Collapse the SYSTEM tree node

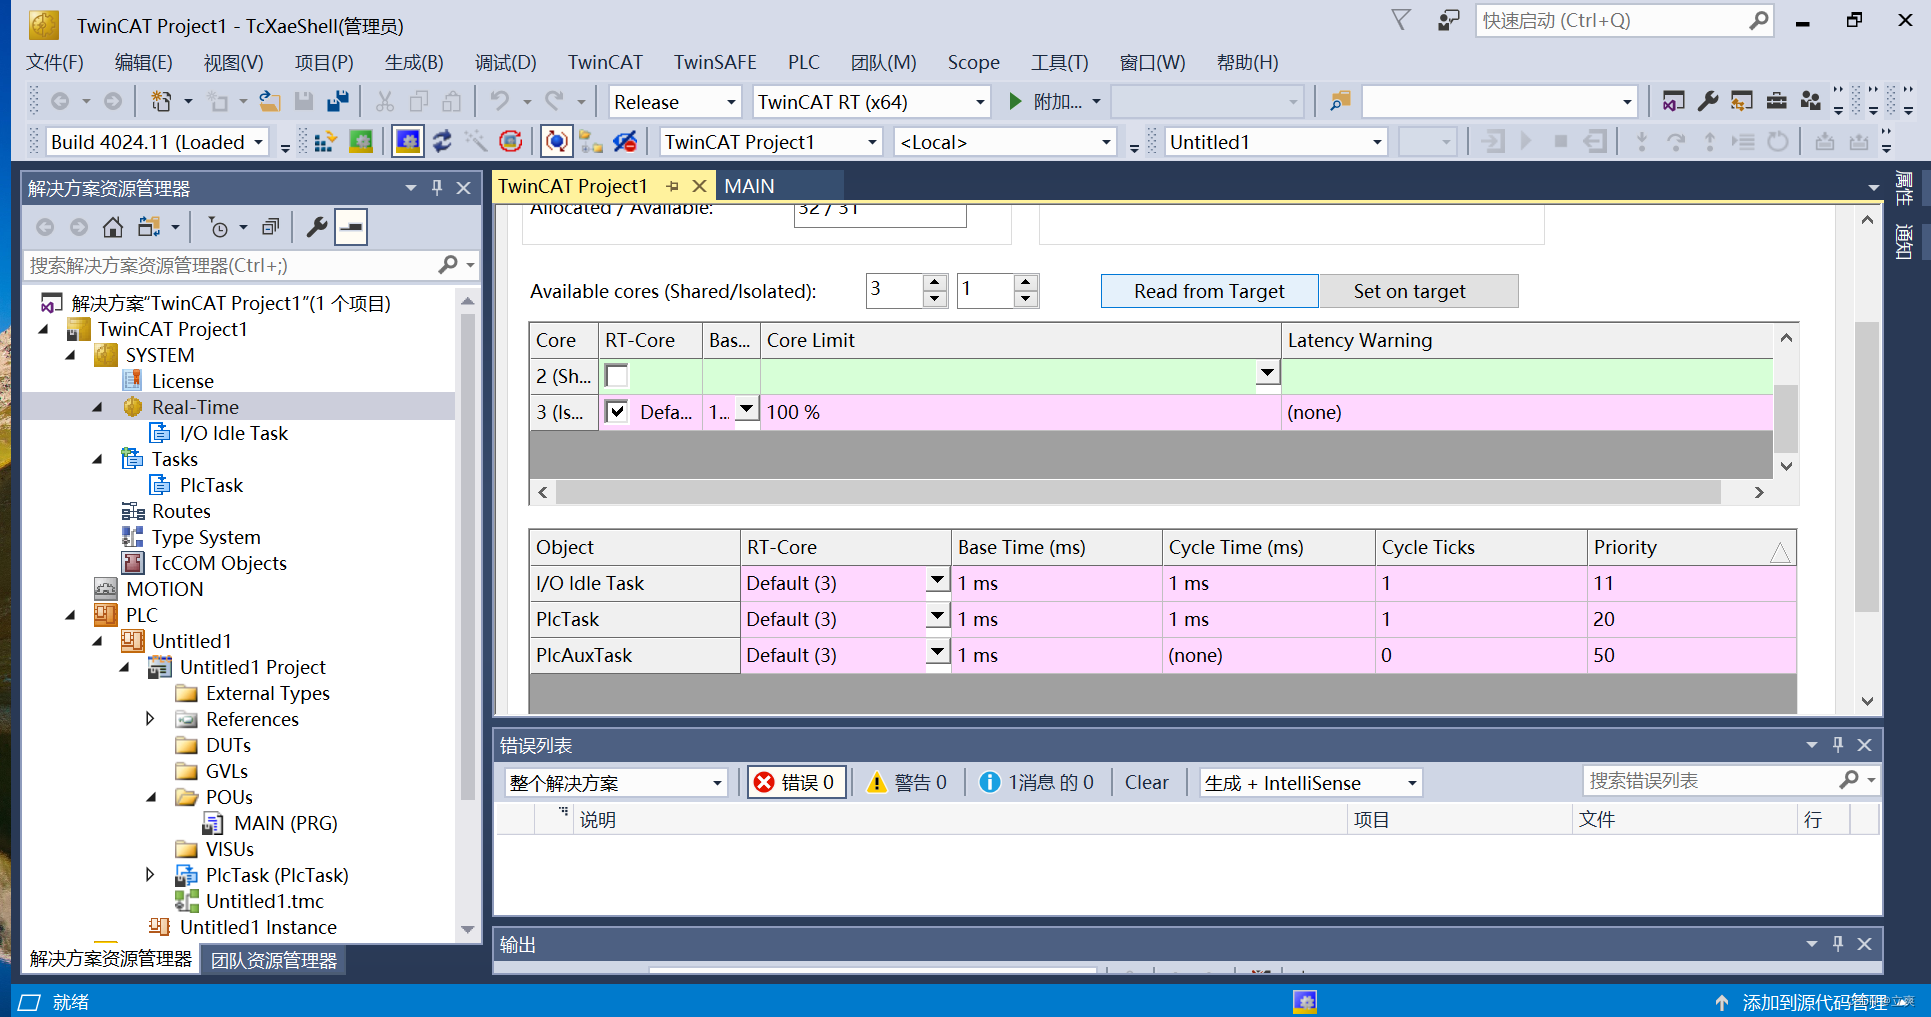[70, 355]
